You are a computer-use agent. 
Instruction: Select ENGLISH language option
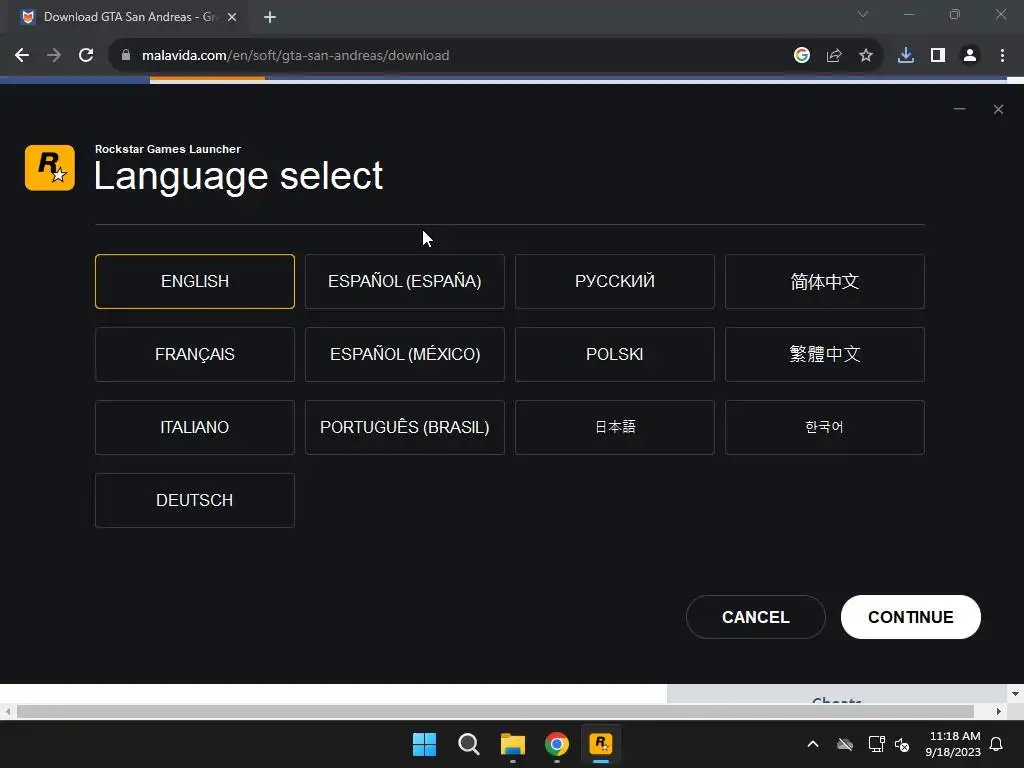pos(195,281)
